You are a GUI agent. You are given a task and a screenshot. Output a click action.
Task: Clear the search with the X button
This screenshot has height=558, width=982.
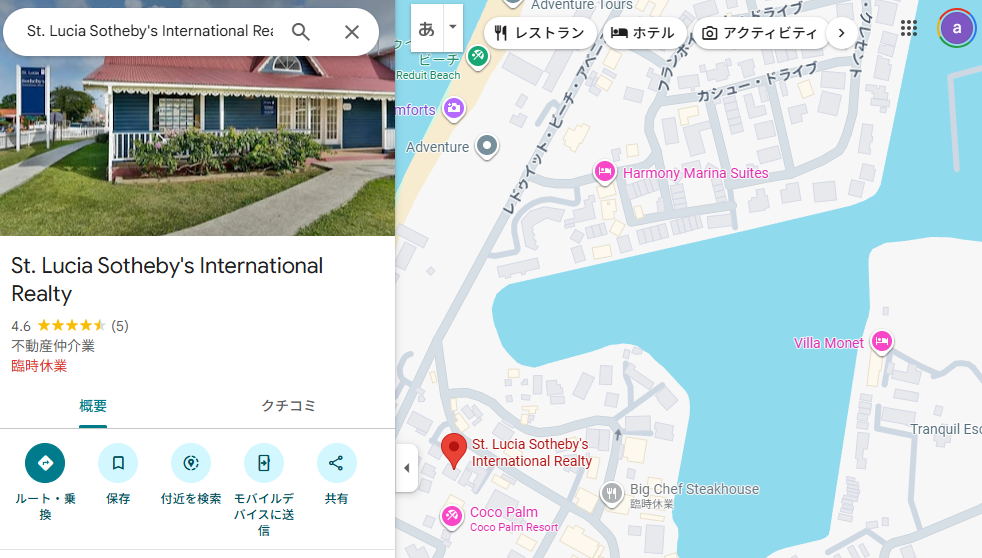click(352, 32)
